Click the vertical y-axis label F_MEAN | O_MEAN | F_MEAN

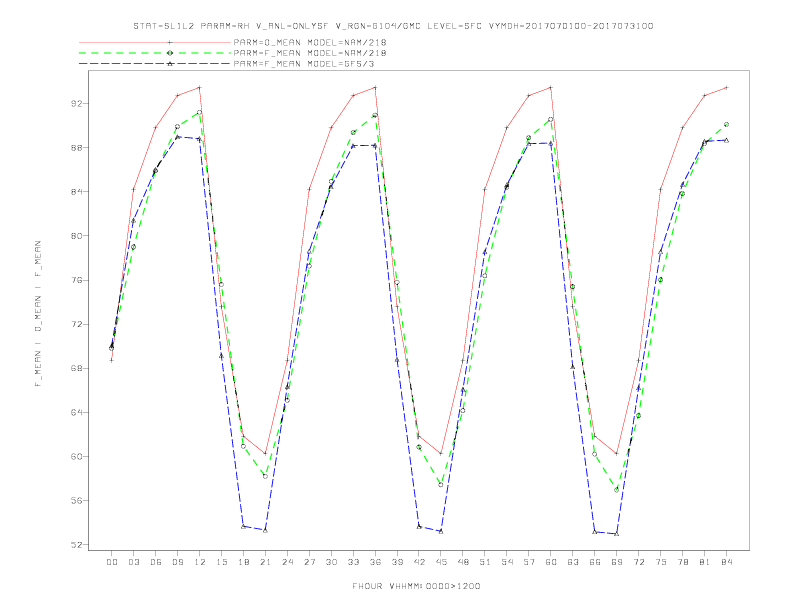click(x=38, y=314)
